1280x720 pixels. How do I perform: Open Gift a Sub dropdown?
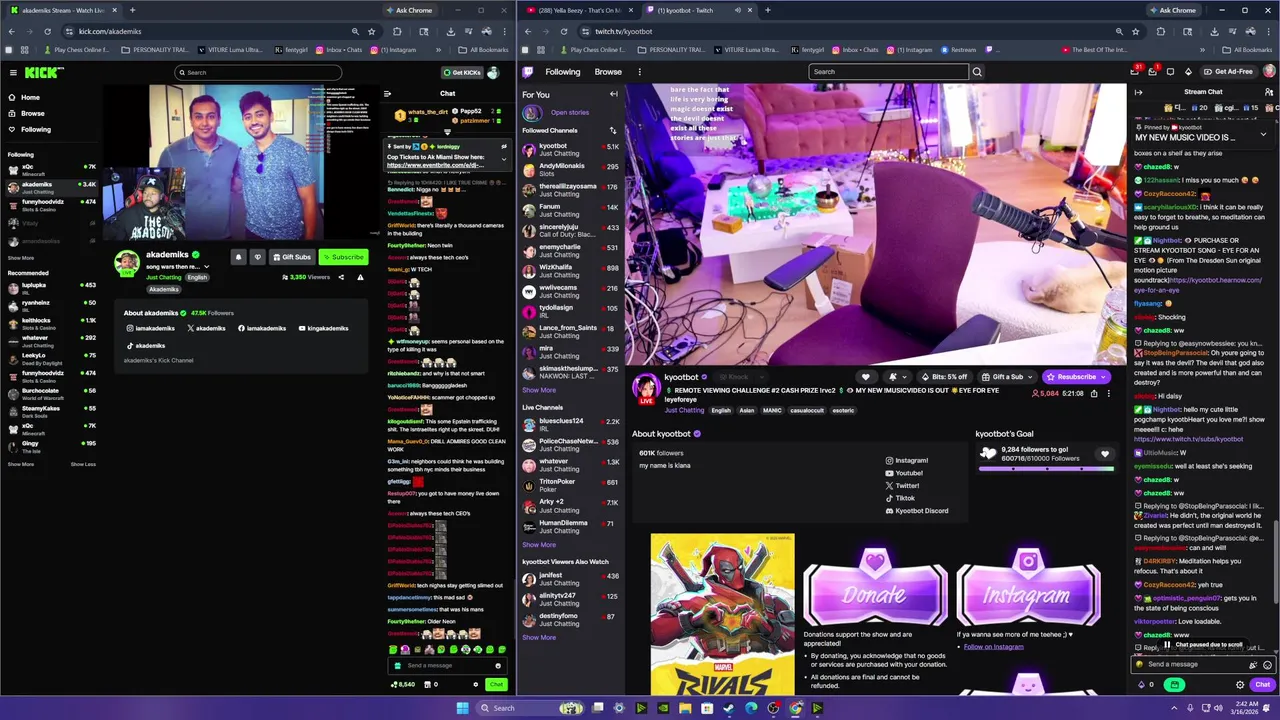point(1007,377)
